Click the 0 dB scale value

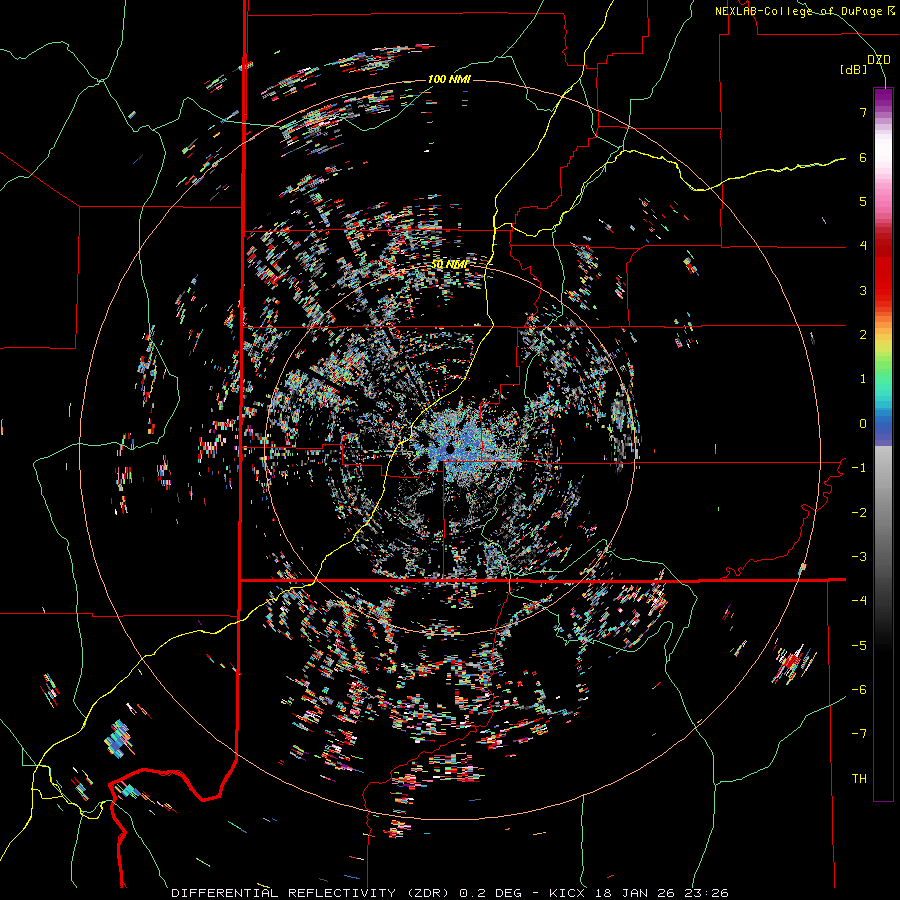click(863, 424)
